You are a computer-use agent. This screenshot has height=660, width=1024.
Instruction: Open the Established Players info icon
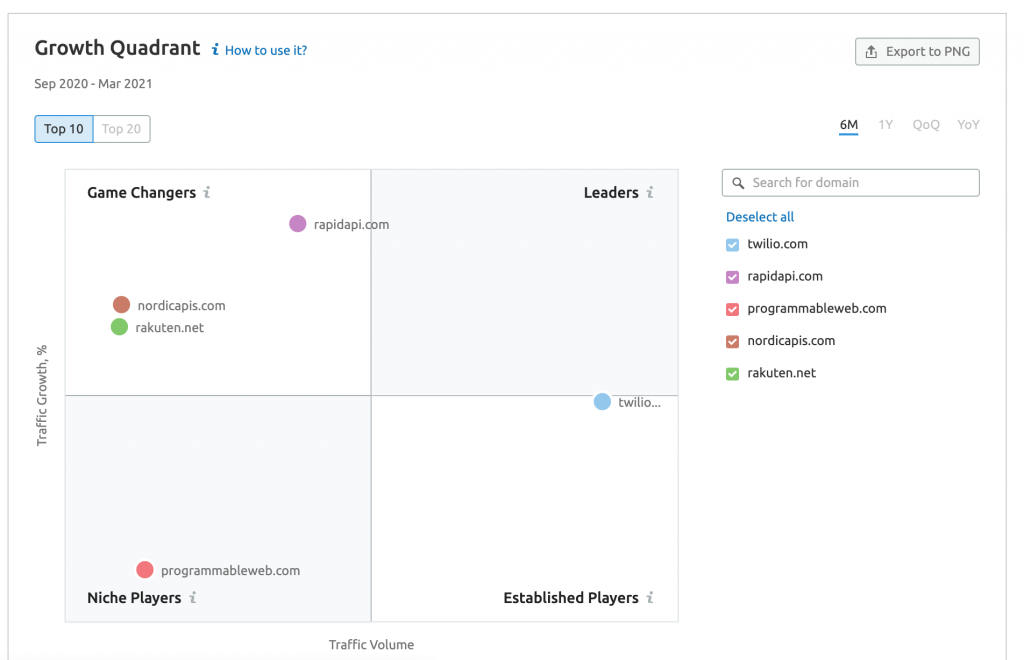click(650, 597)
